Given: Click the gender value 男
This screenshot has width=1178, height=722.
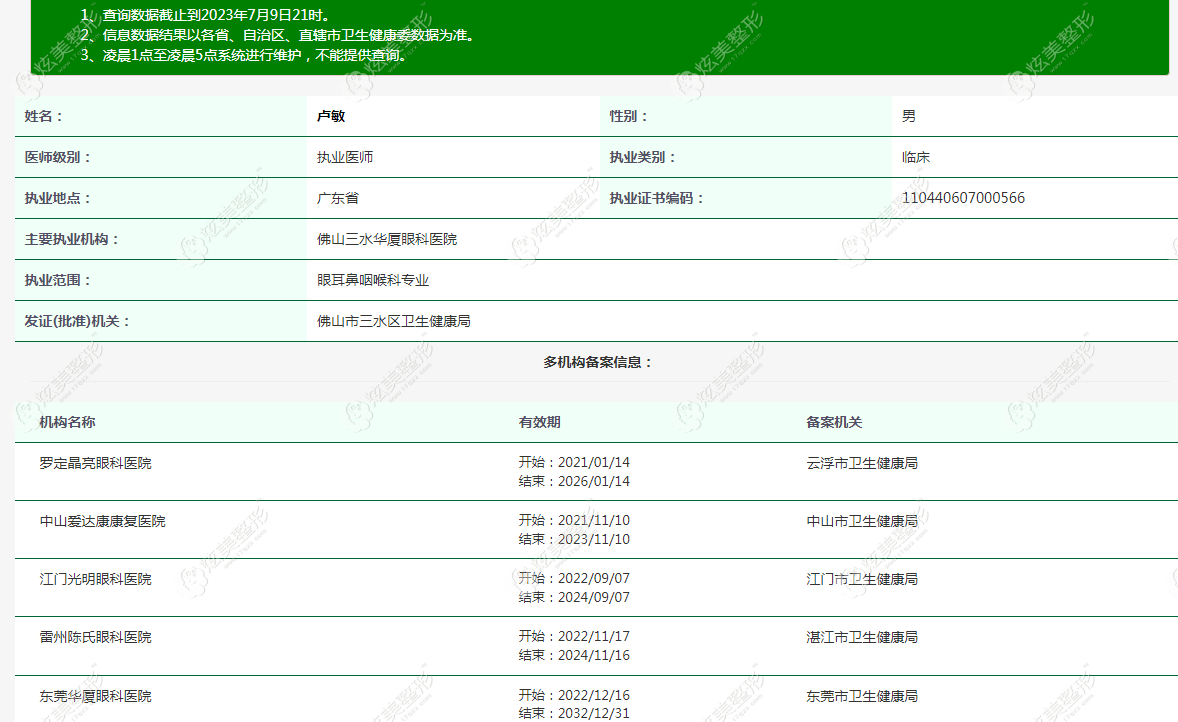Looking at the screenshot, I should click(x=909, y=116).
